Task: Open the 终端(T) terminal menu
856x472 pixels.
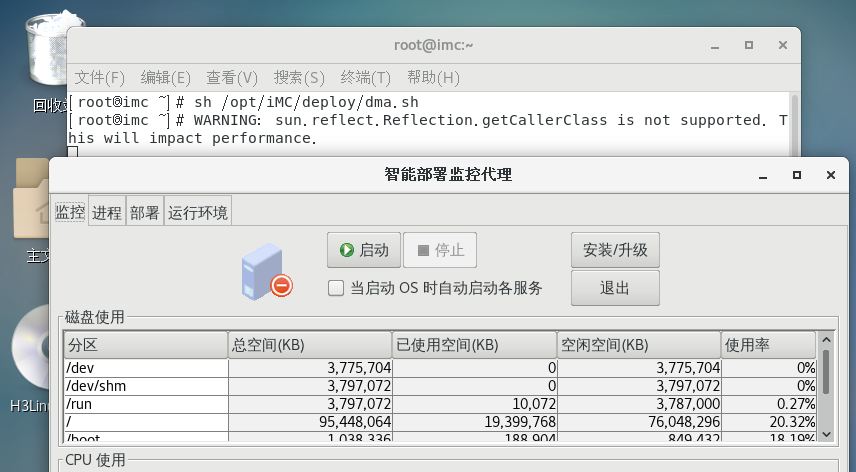Action: [x=366, y=77]
